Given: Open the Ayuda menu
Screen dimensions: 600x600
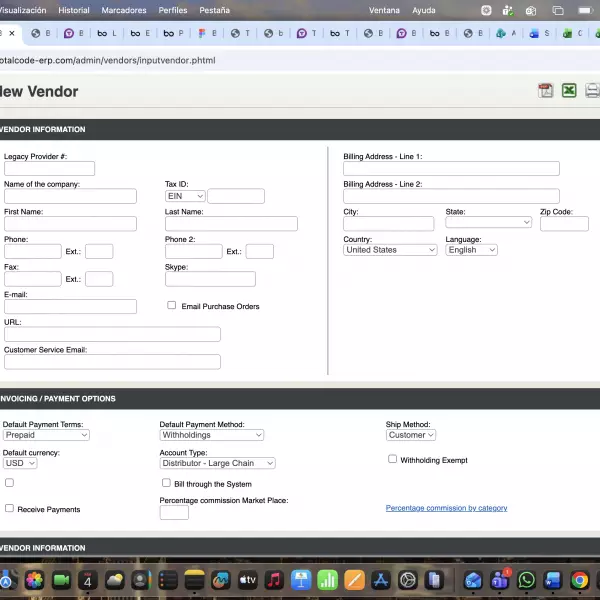Looking at the screenshot, I should pyautogui.click(x=424, y=10).
